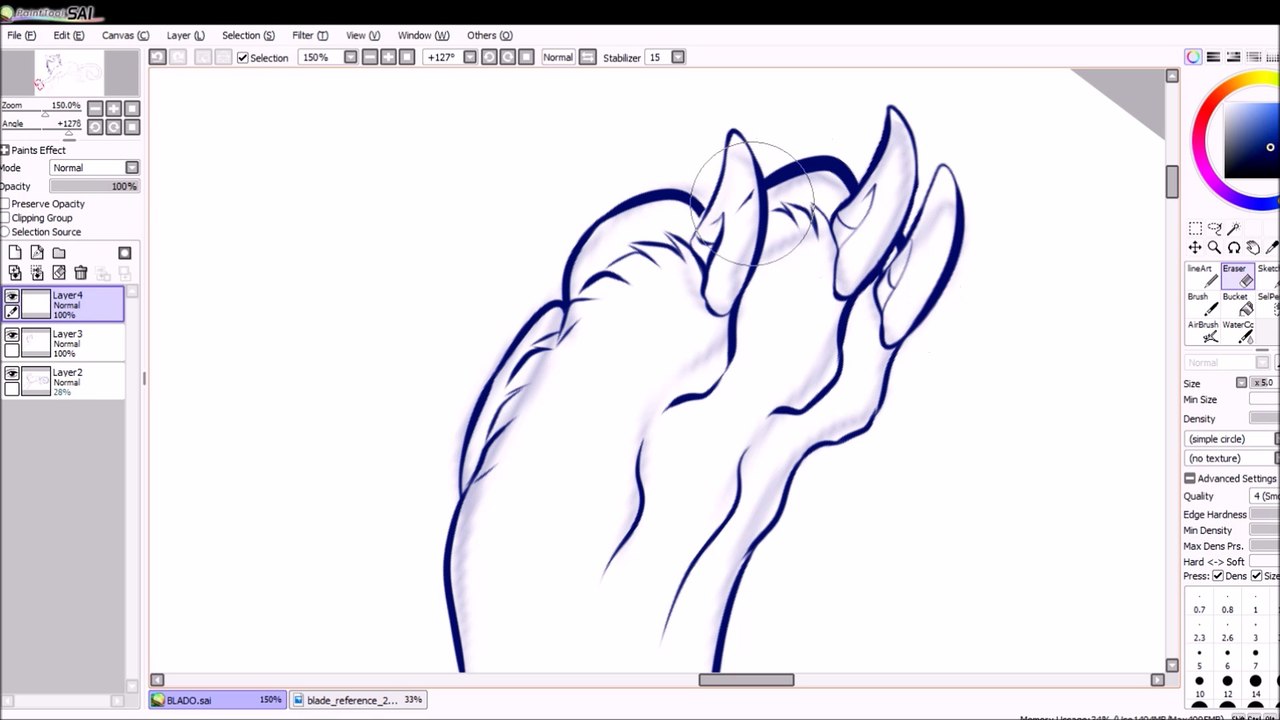Click the Normal button in toolbar
This screenshot has height=720, width=1280.
[x=558, y=57]
